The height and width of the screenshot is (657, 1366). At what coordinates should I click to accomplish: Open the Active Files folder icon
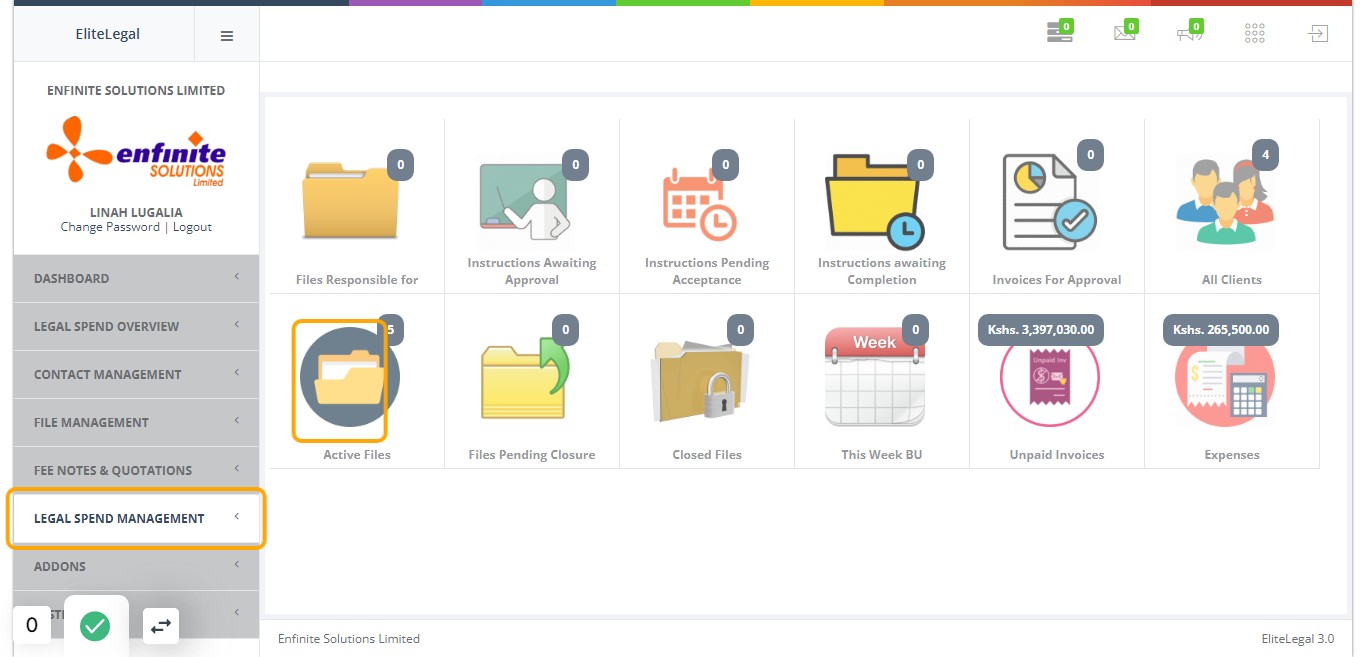pos(349,378)
